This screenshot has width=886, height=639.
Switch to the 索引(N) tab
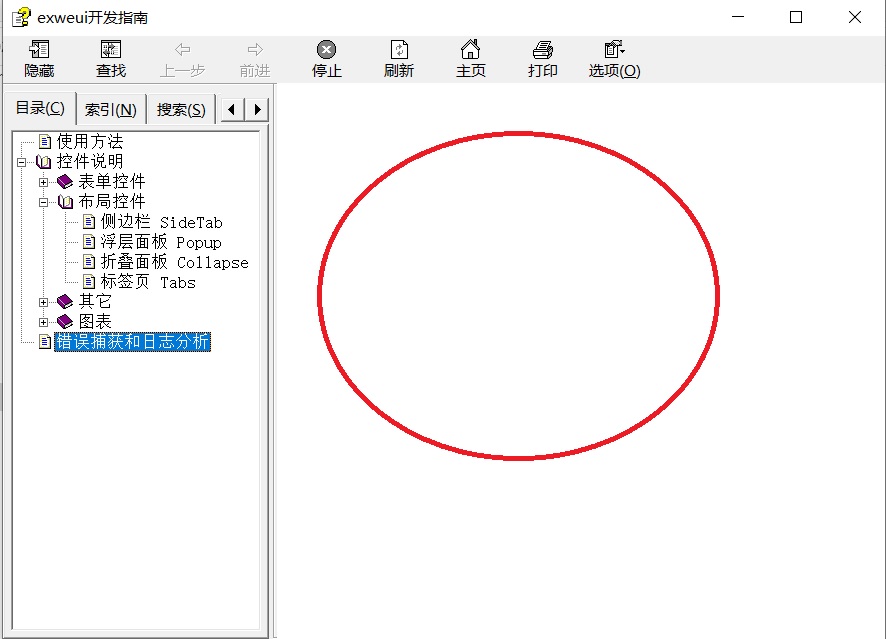(111, 110)
